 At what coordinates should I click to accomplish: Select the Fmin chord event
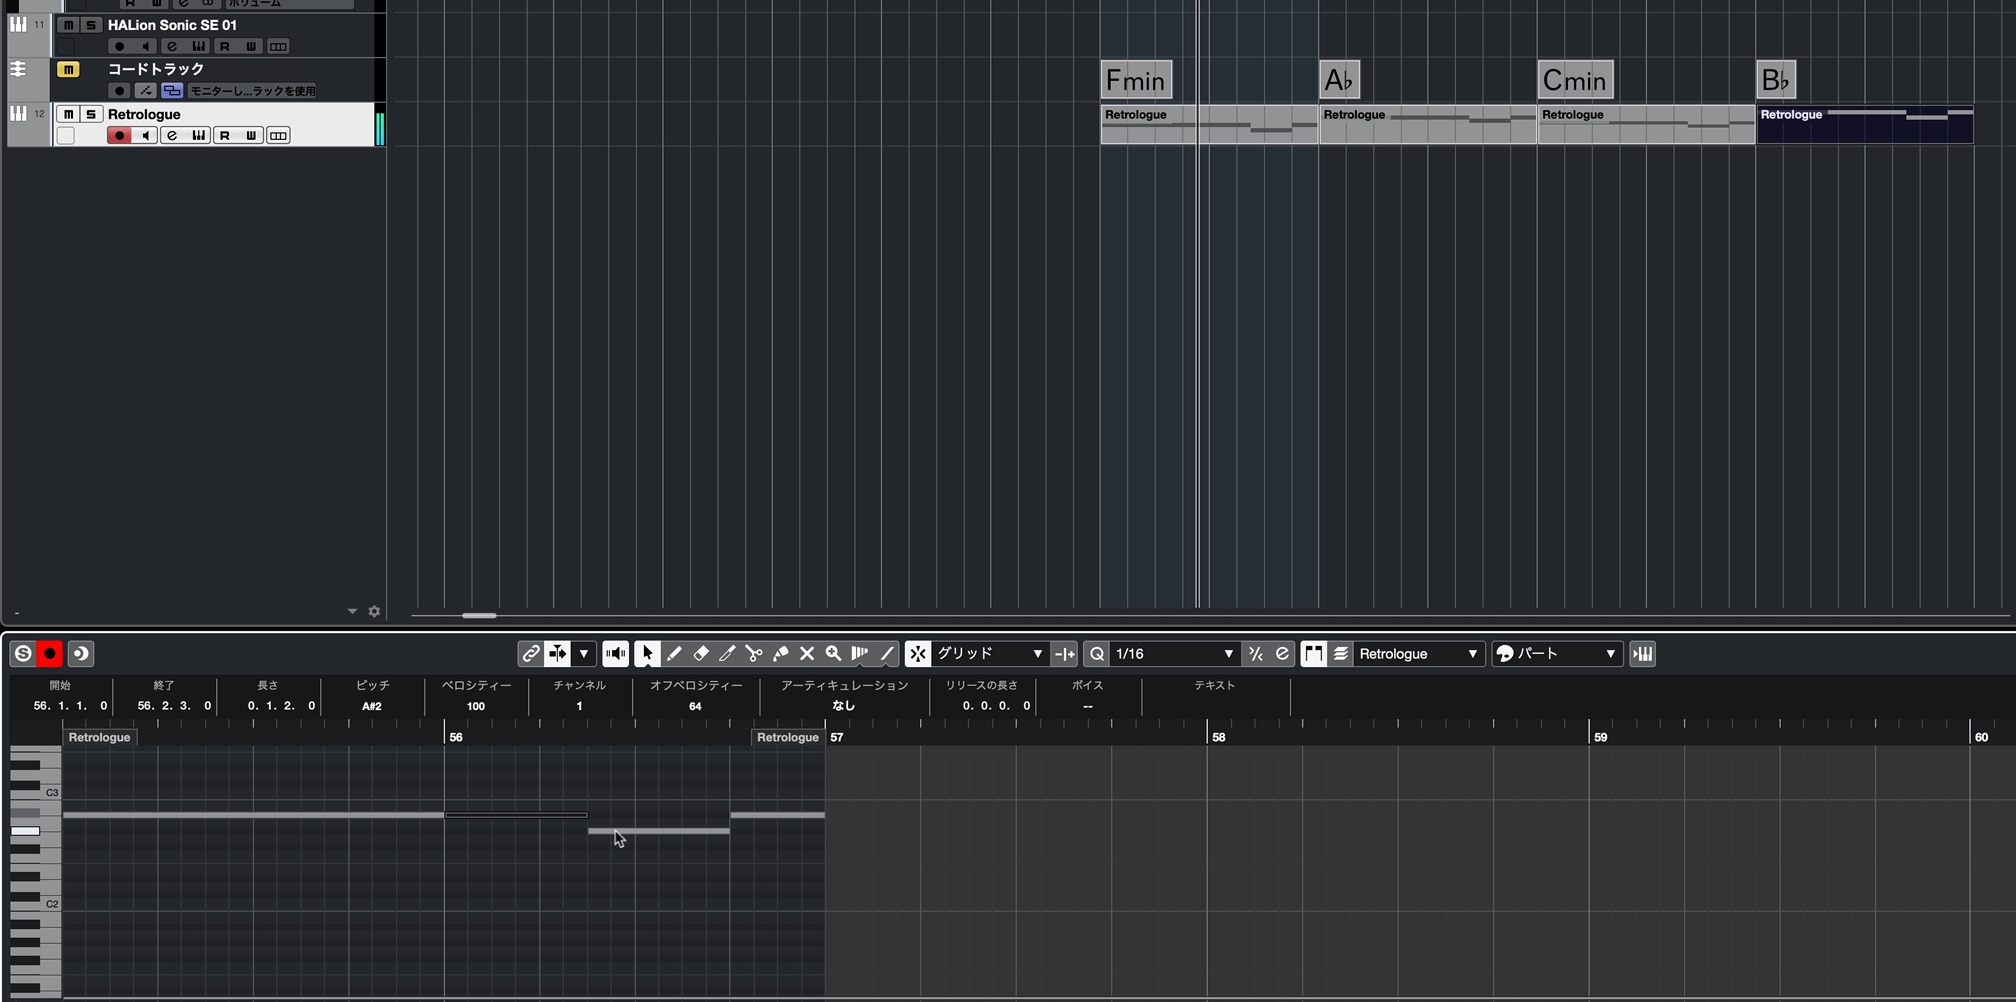[1136, 80]
